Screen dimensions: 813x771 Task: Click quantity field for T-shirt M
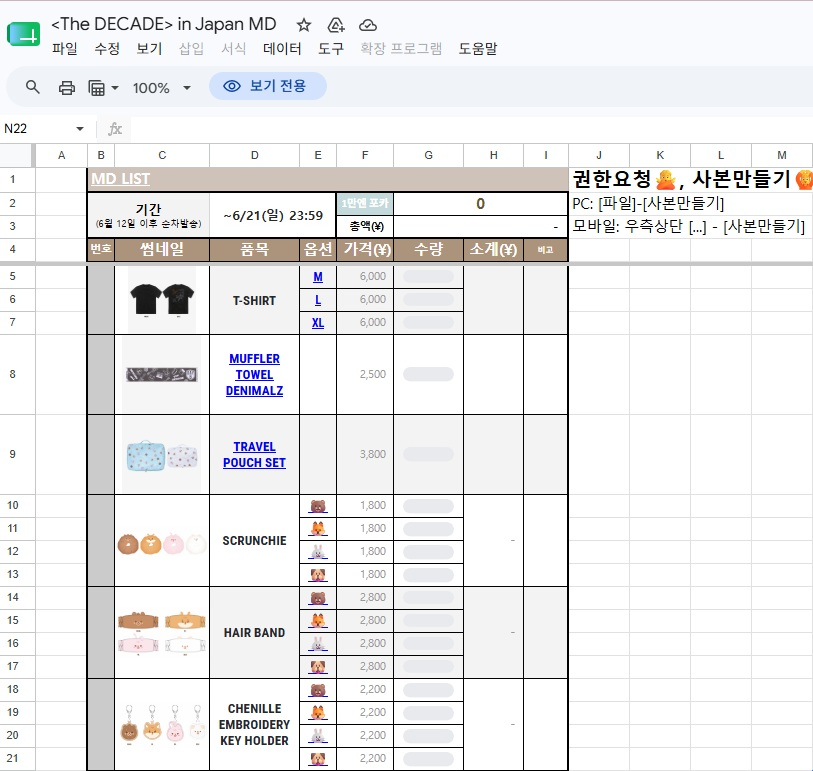428,276
